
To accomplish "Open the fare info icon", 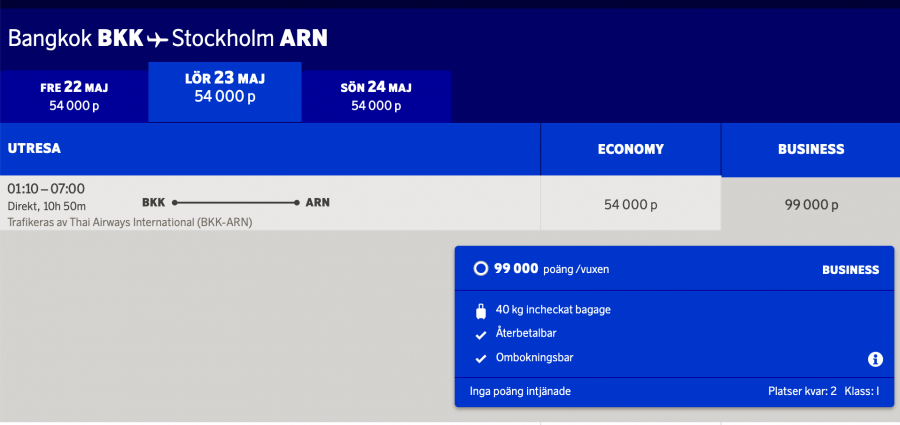I will click(875, 359).
